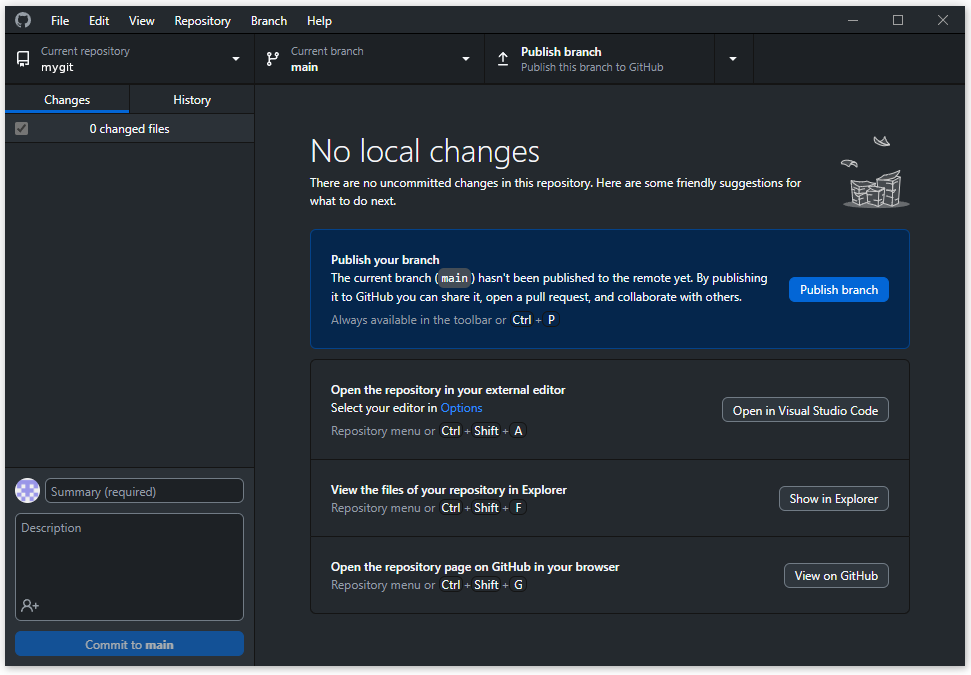Follow the Options link for editor selection
This screenshot has height=675, width=971.
point(461,408)
